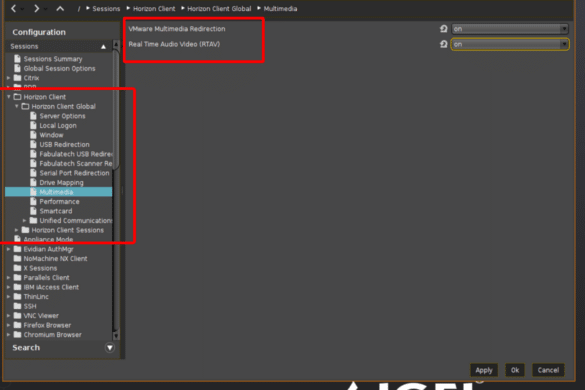585x390 pixels.
Task: Click the Apply button
Action: (484, 370)
